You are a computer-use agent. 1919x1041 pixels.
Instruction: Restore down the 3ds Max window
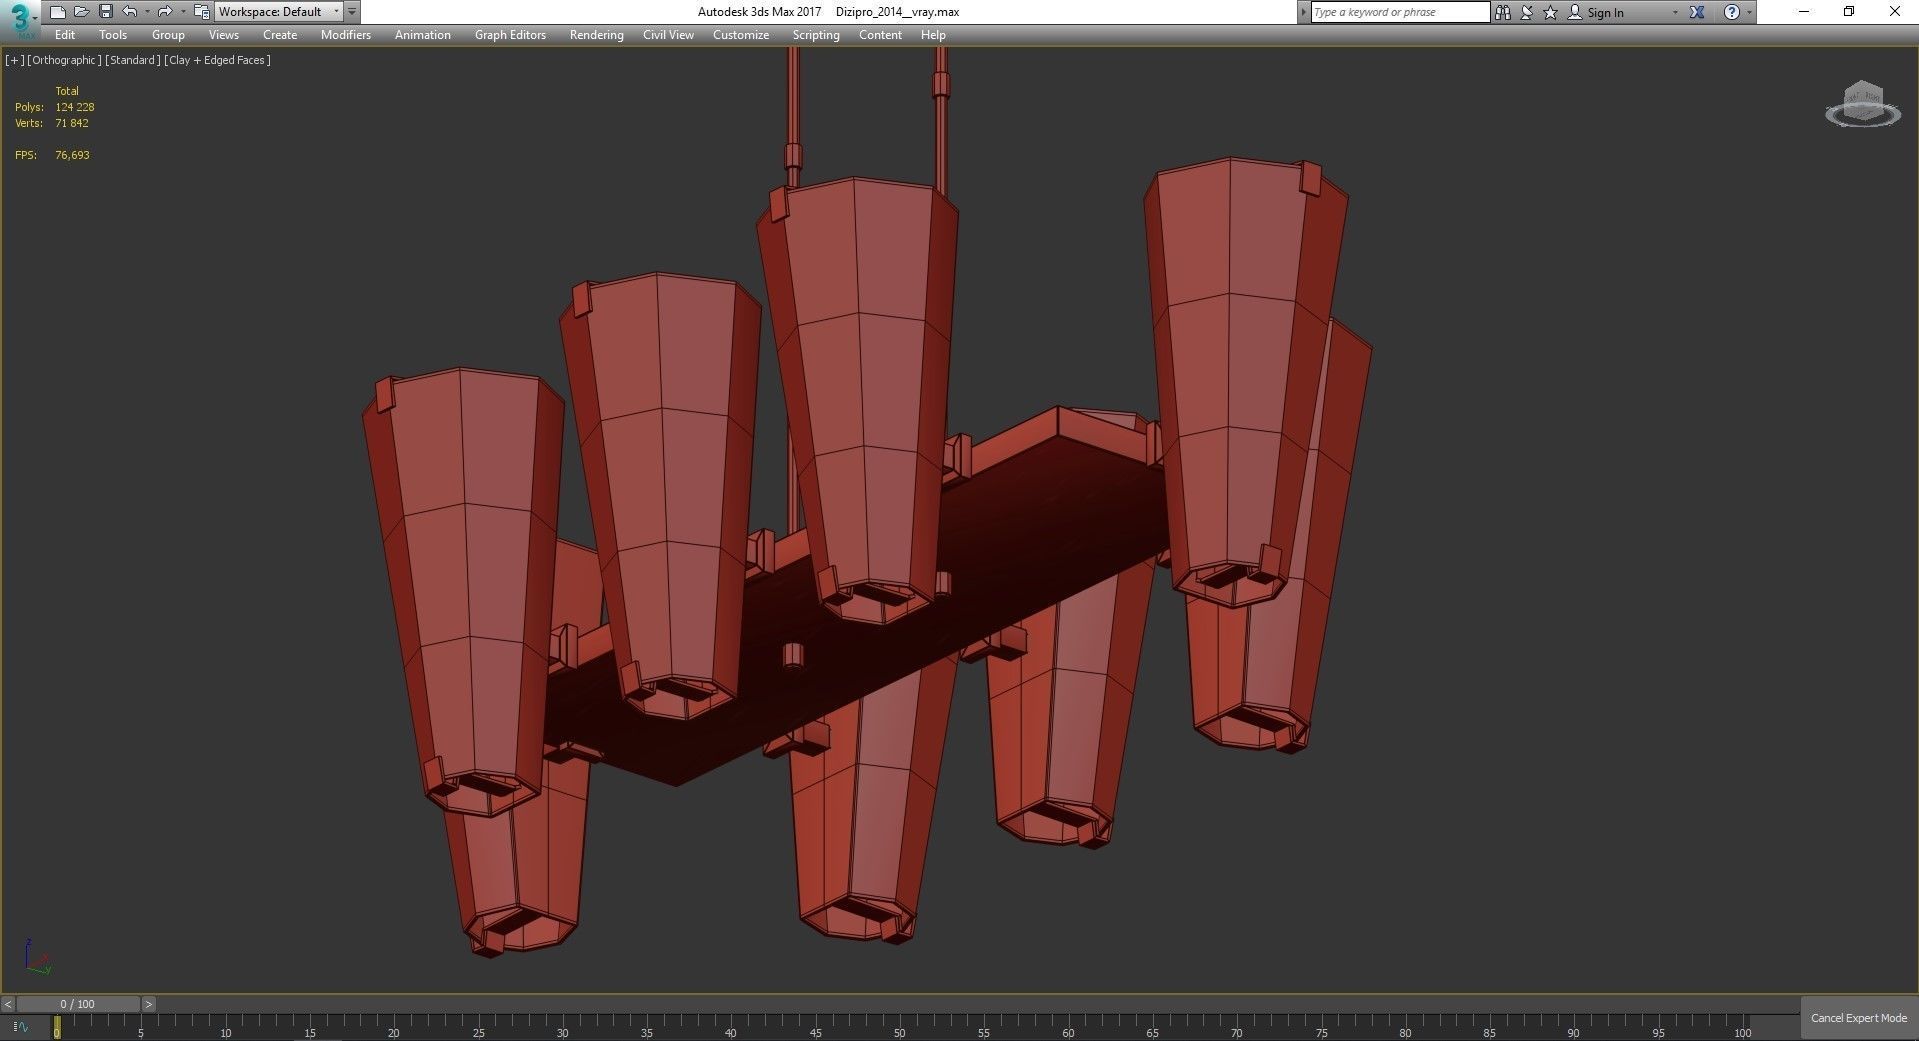pyautogui.click(x=1849, y=12)
